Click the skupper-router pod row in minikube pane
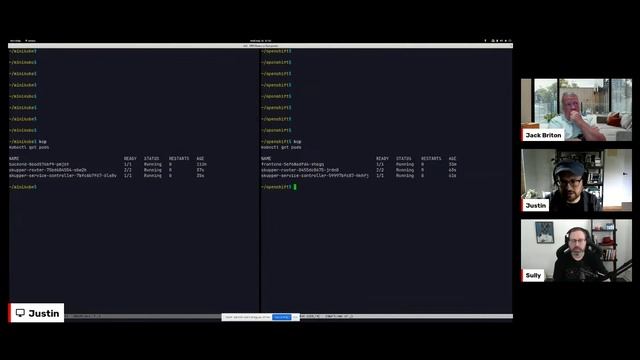The height and width of the screenshot is (360, 640). click(107, 170)
